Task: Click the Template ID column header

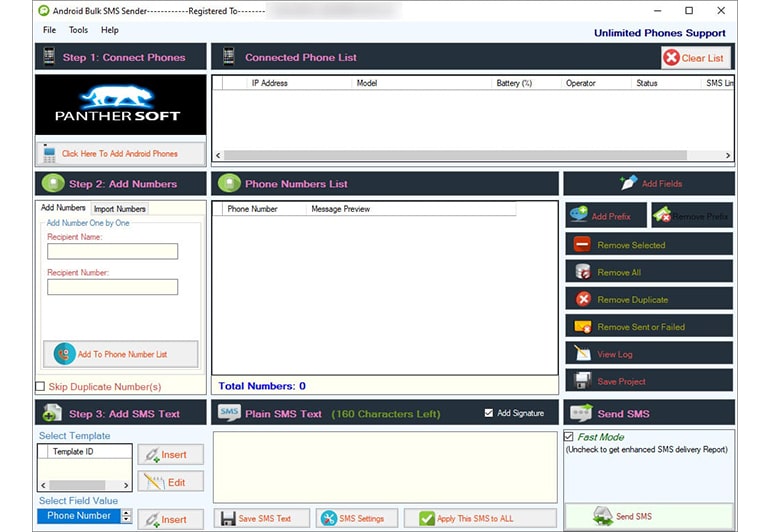Action: coord(90,451)
